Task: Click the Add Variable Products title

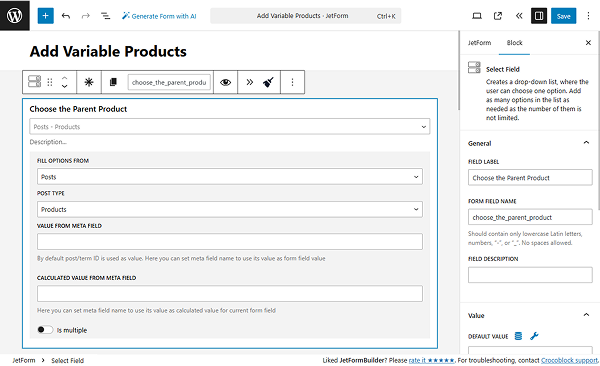Action: (x=108, y=51)
